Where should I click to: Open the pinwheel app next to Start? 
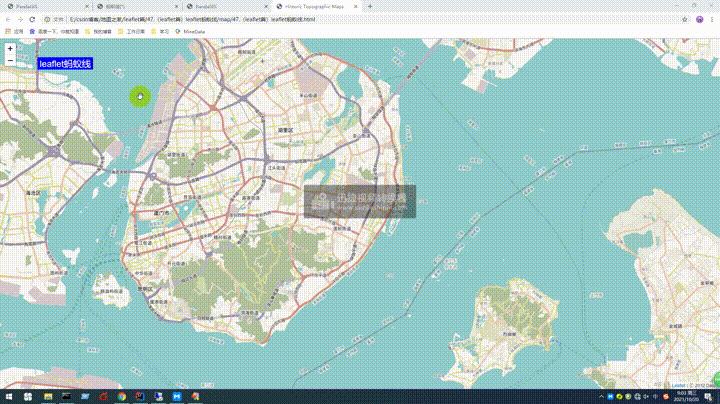click(28, 397)
